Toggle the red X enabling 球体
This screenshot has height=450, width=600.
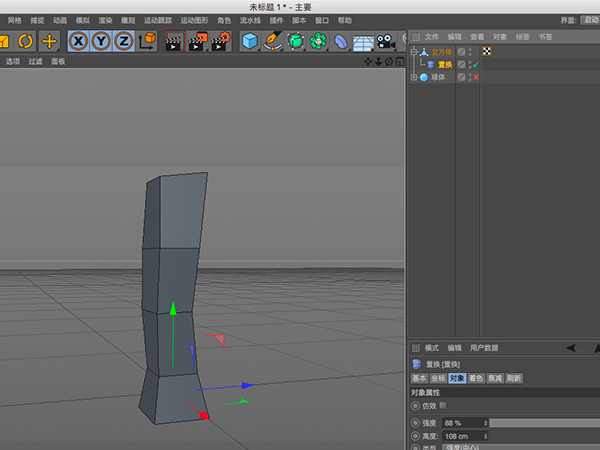476,77
